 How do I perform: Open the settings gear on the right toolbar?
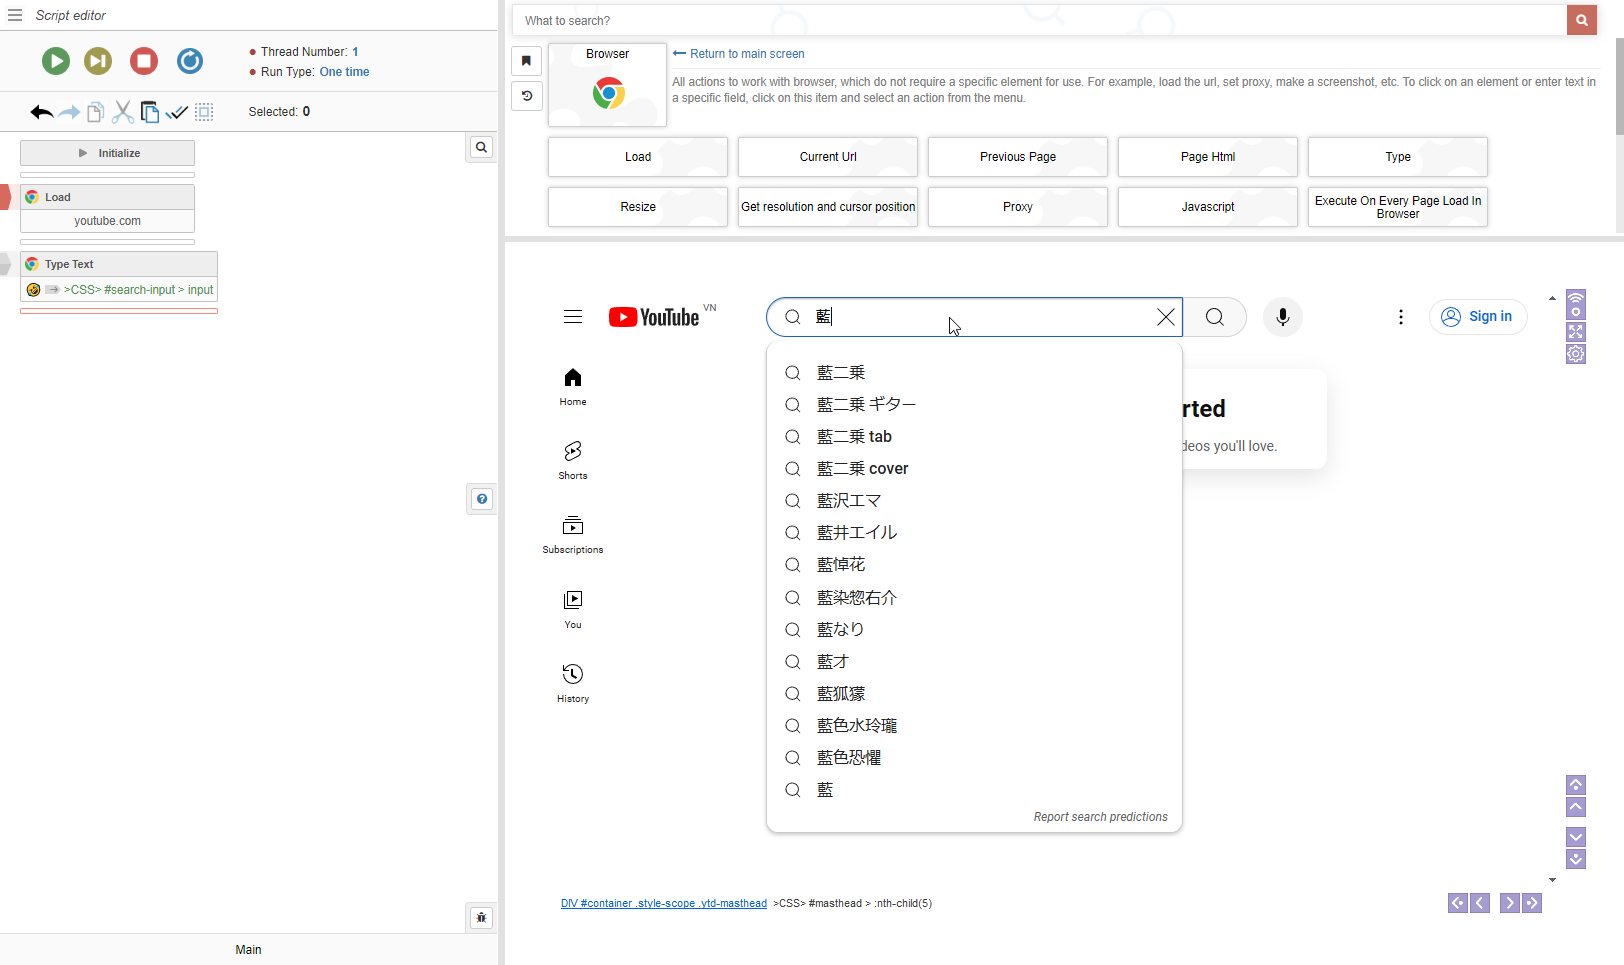pos(1576,353)
